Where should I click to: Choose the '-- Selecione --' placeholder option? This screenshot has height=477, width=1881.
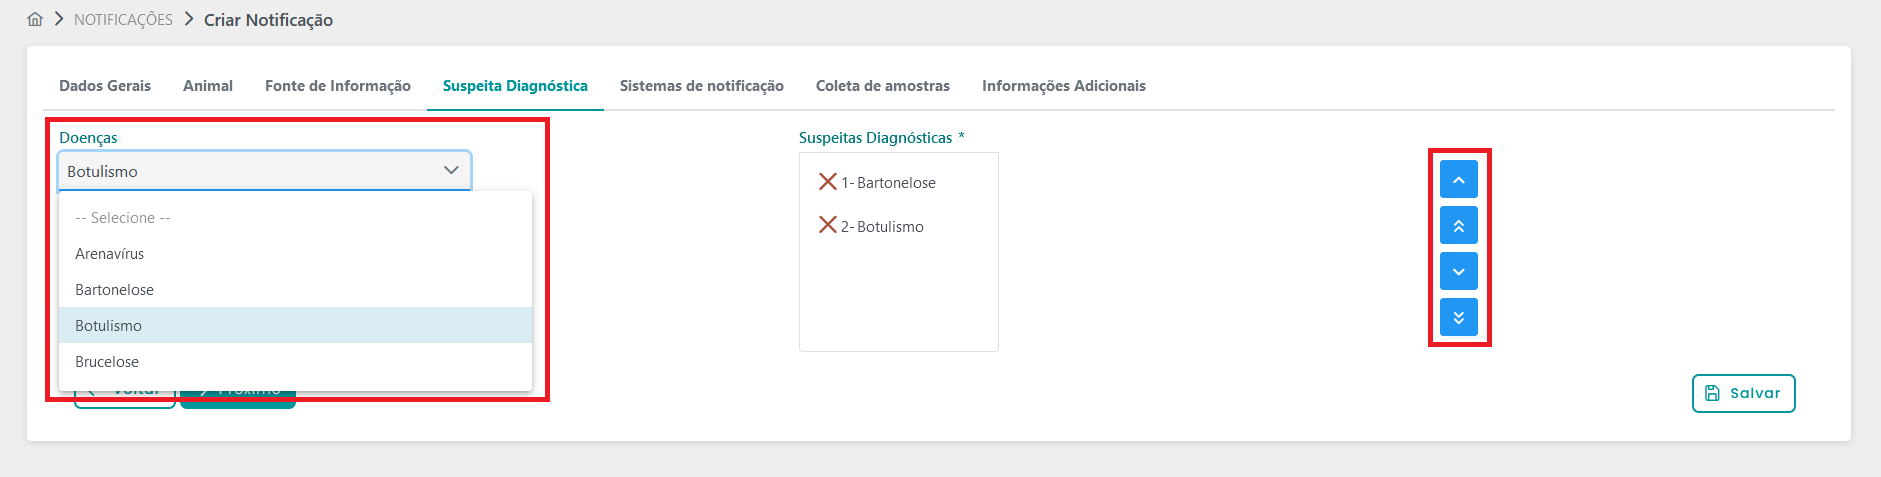[123, 218]
